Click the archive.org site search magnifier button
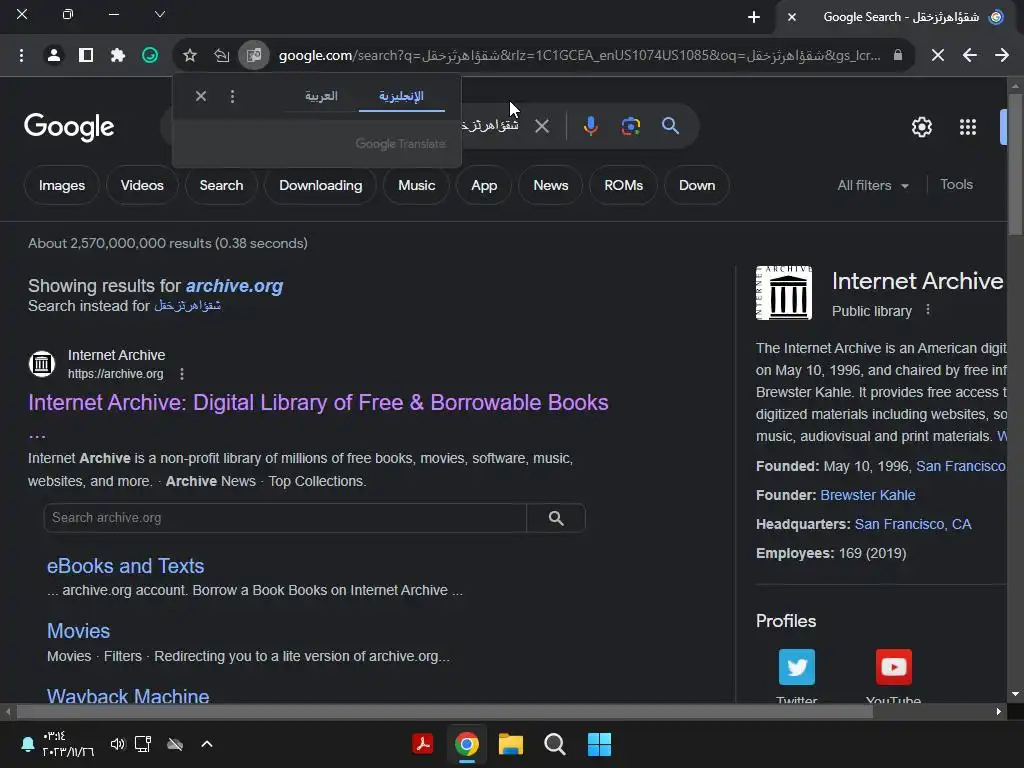The height and width of the screenshot is (768, 1024). click(x=556, y=518)
